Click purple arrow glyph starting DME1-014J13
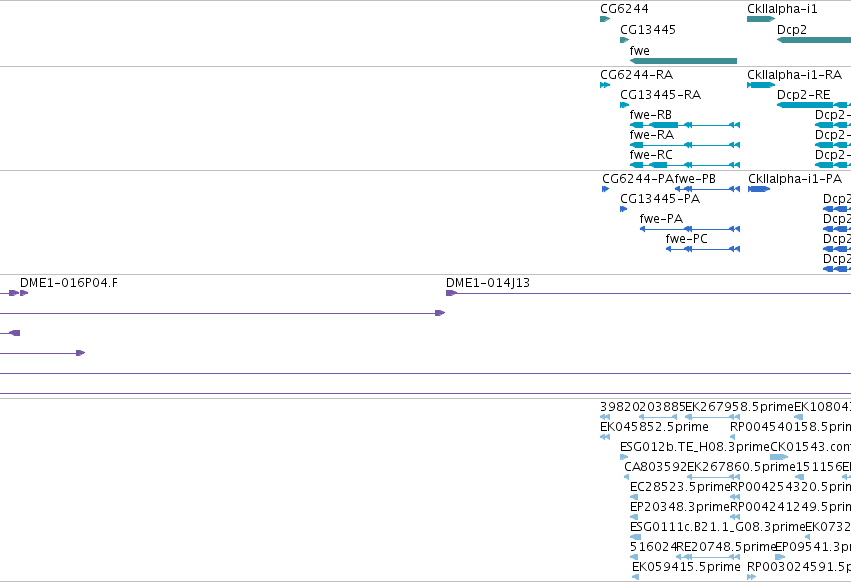Screen dimensions: 851x582 pos(452,293)
